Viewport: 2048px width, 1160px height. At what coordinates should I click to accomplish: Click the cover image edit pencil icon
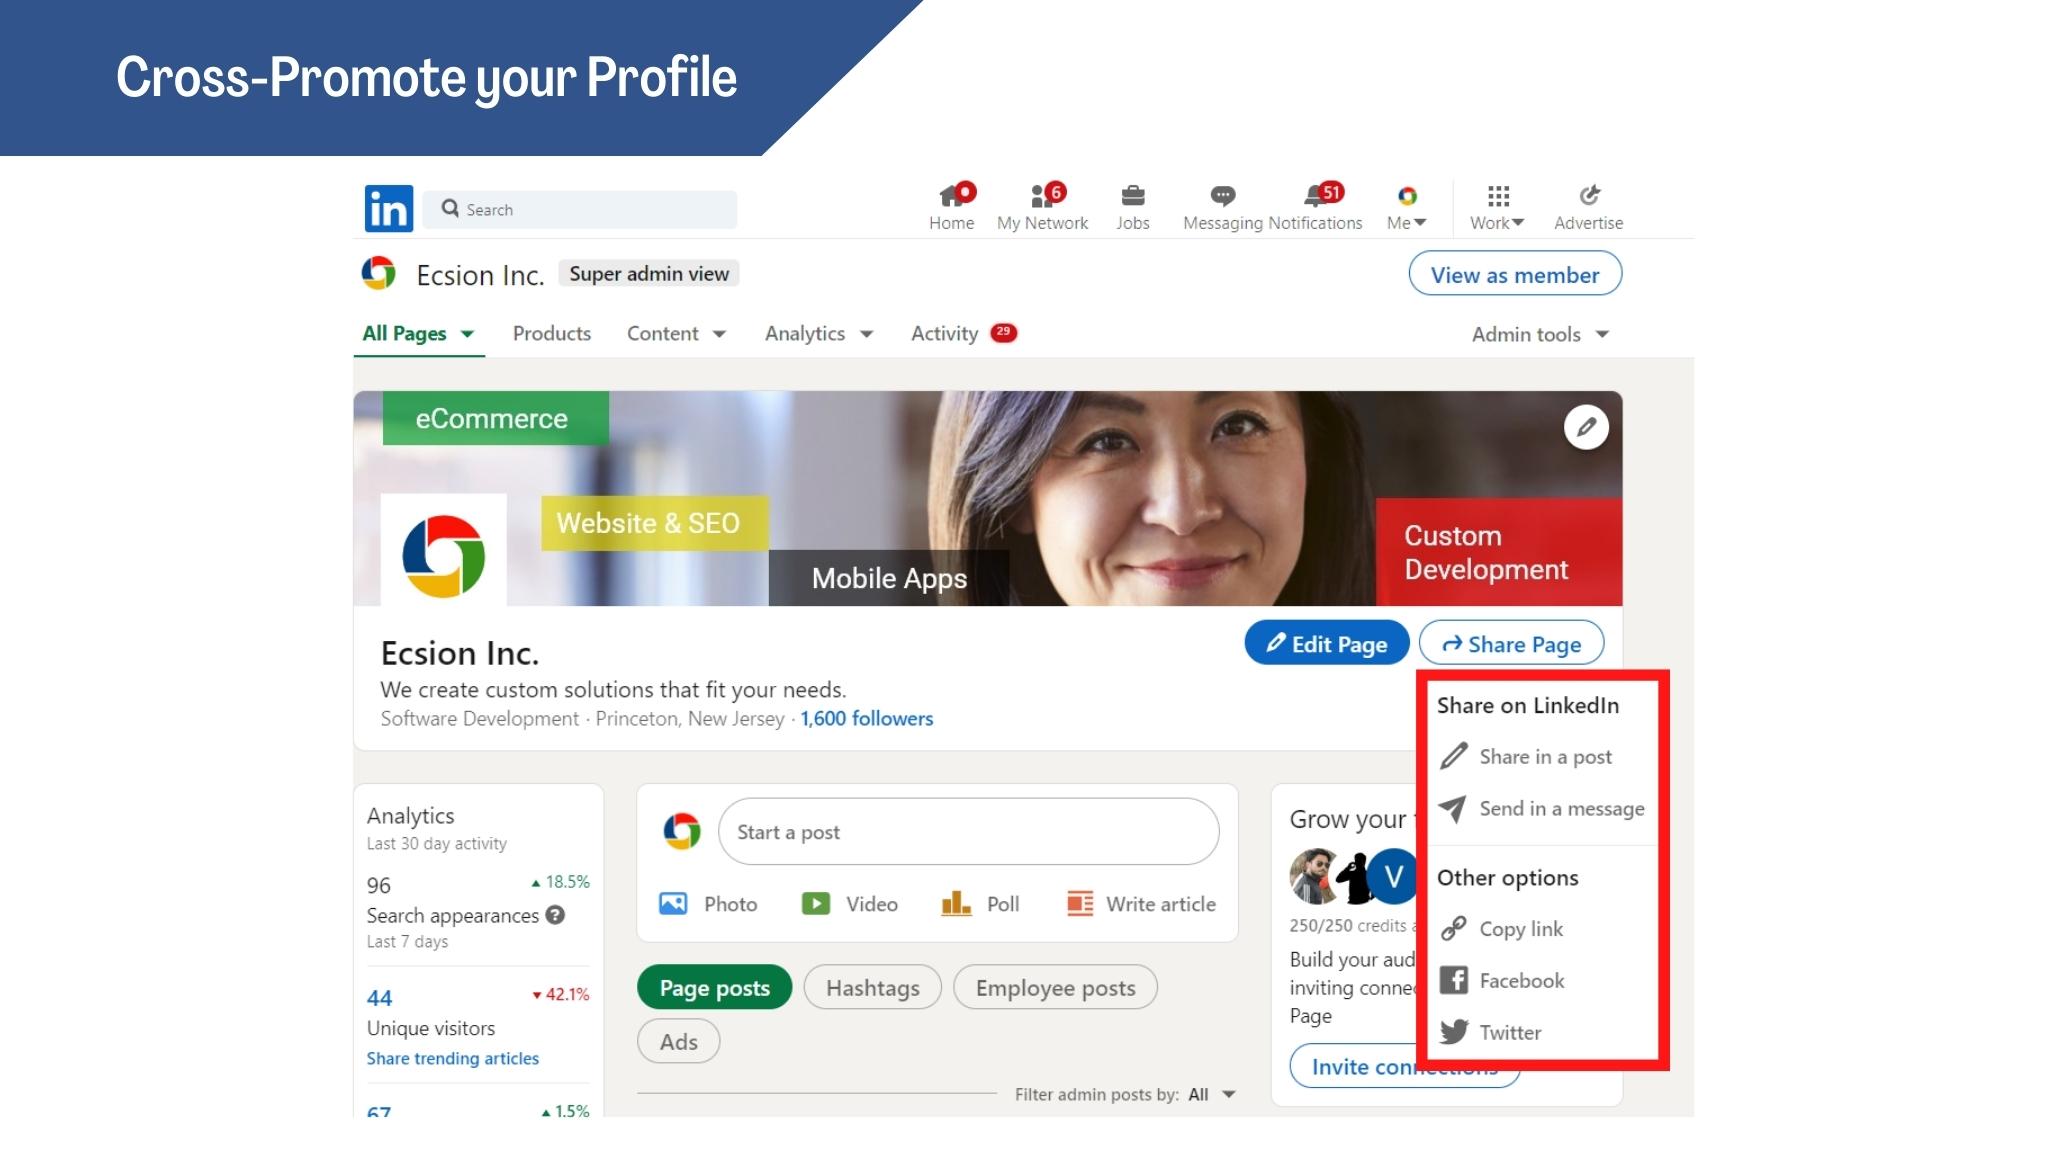click(x=1586, y=427)
